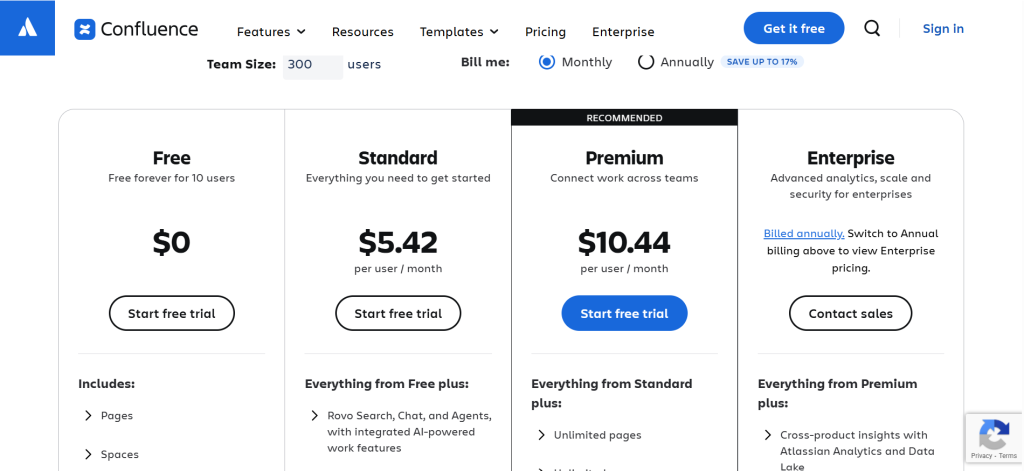
Task: Open search with the magnifier icon
Action: tap(872, 29)
